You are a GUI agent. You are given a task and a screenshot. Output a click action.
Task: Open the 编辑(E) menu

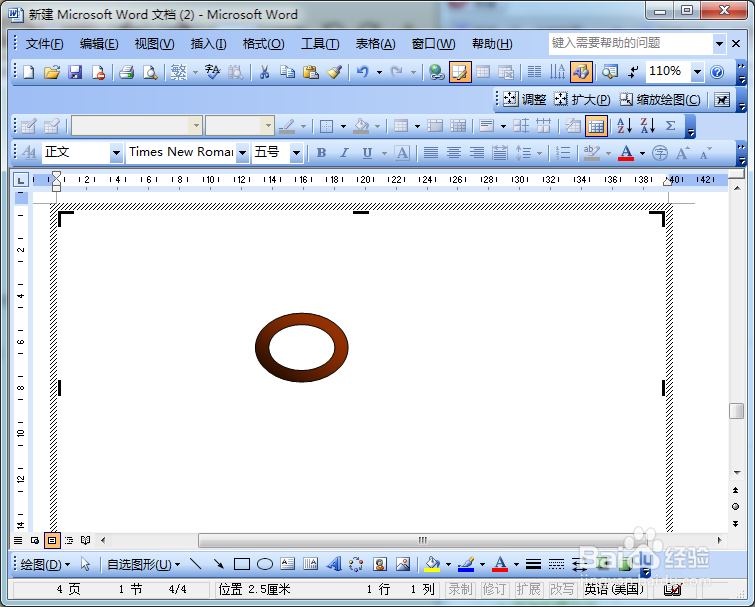(99, 44)
